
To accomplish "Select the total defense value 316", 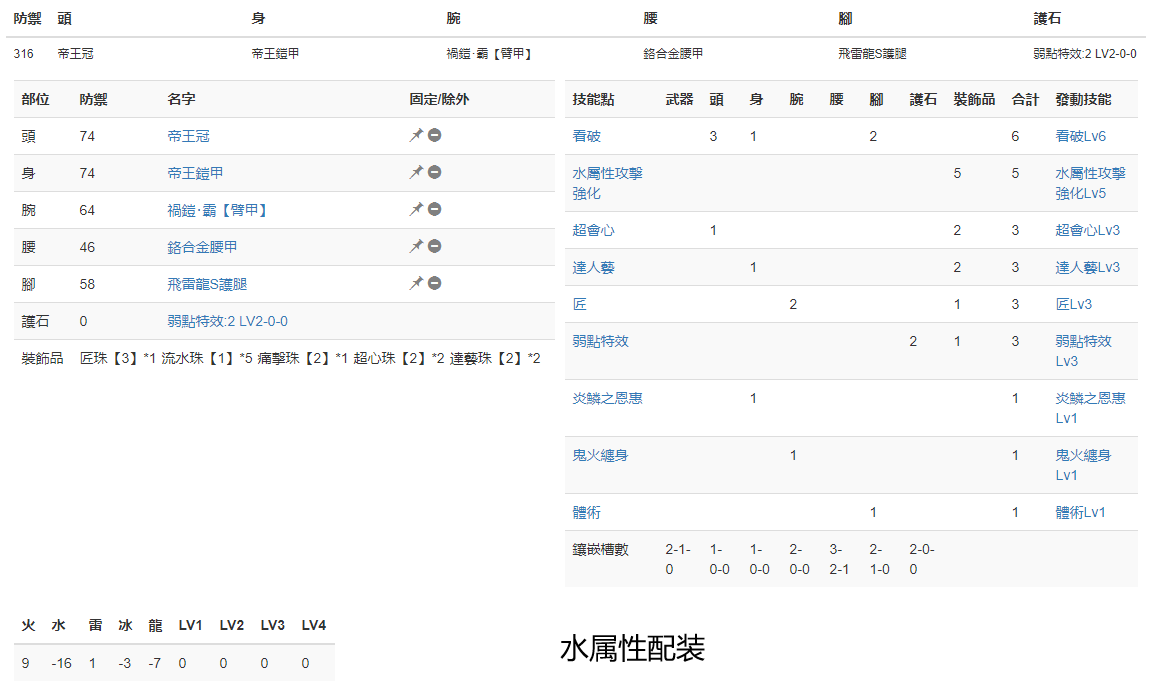I will [24, 54].
